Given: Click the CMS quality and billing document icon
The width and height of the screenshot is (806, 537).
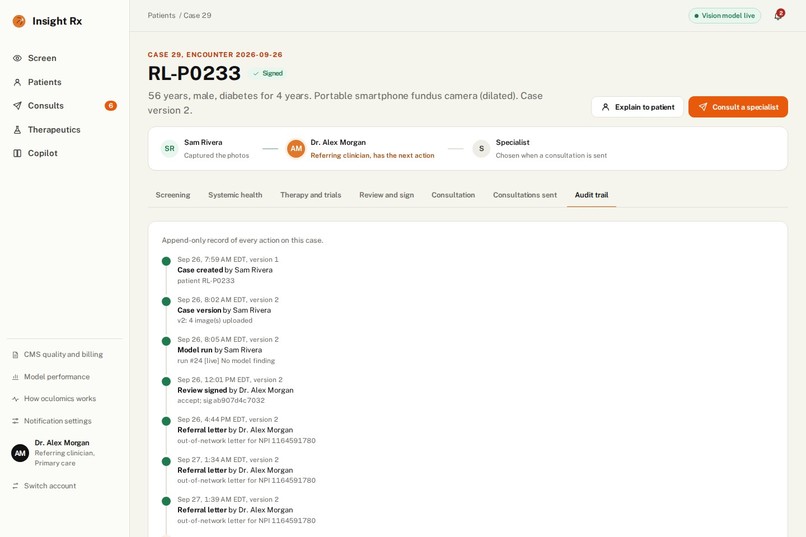Looking at the screenshot, I should click(15, 355).
